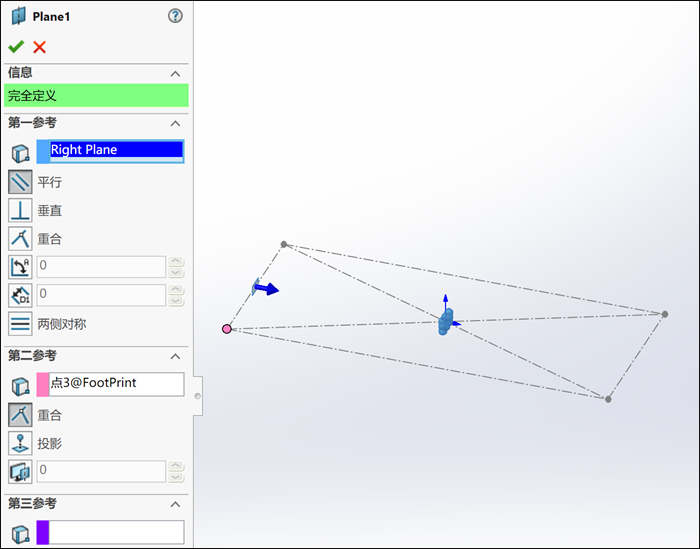The height and width of the screenshot is (549, 700).
Task: Click the first reference entity cube icon
Action: (x=20, y=153)
